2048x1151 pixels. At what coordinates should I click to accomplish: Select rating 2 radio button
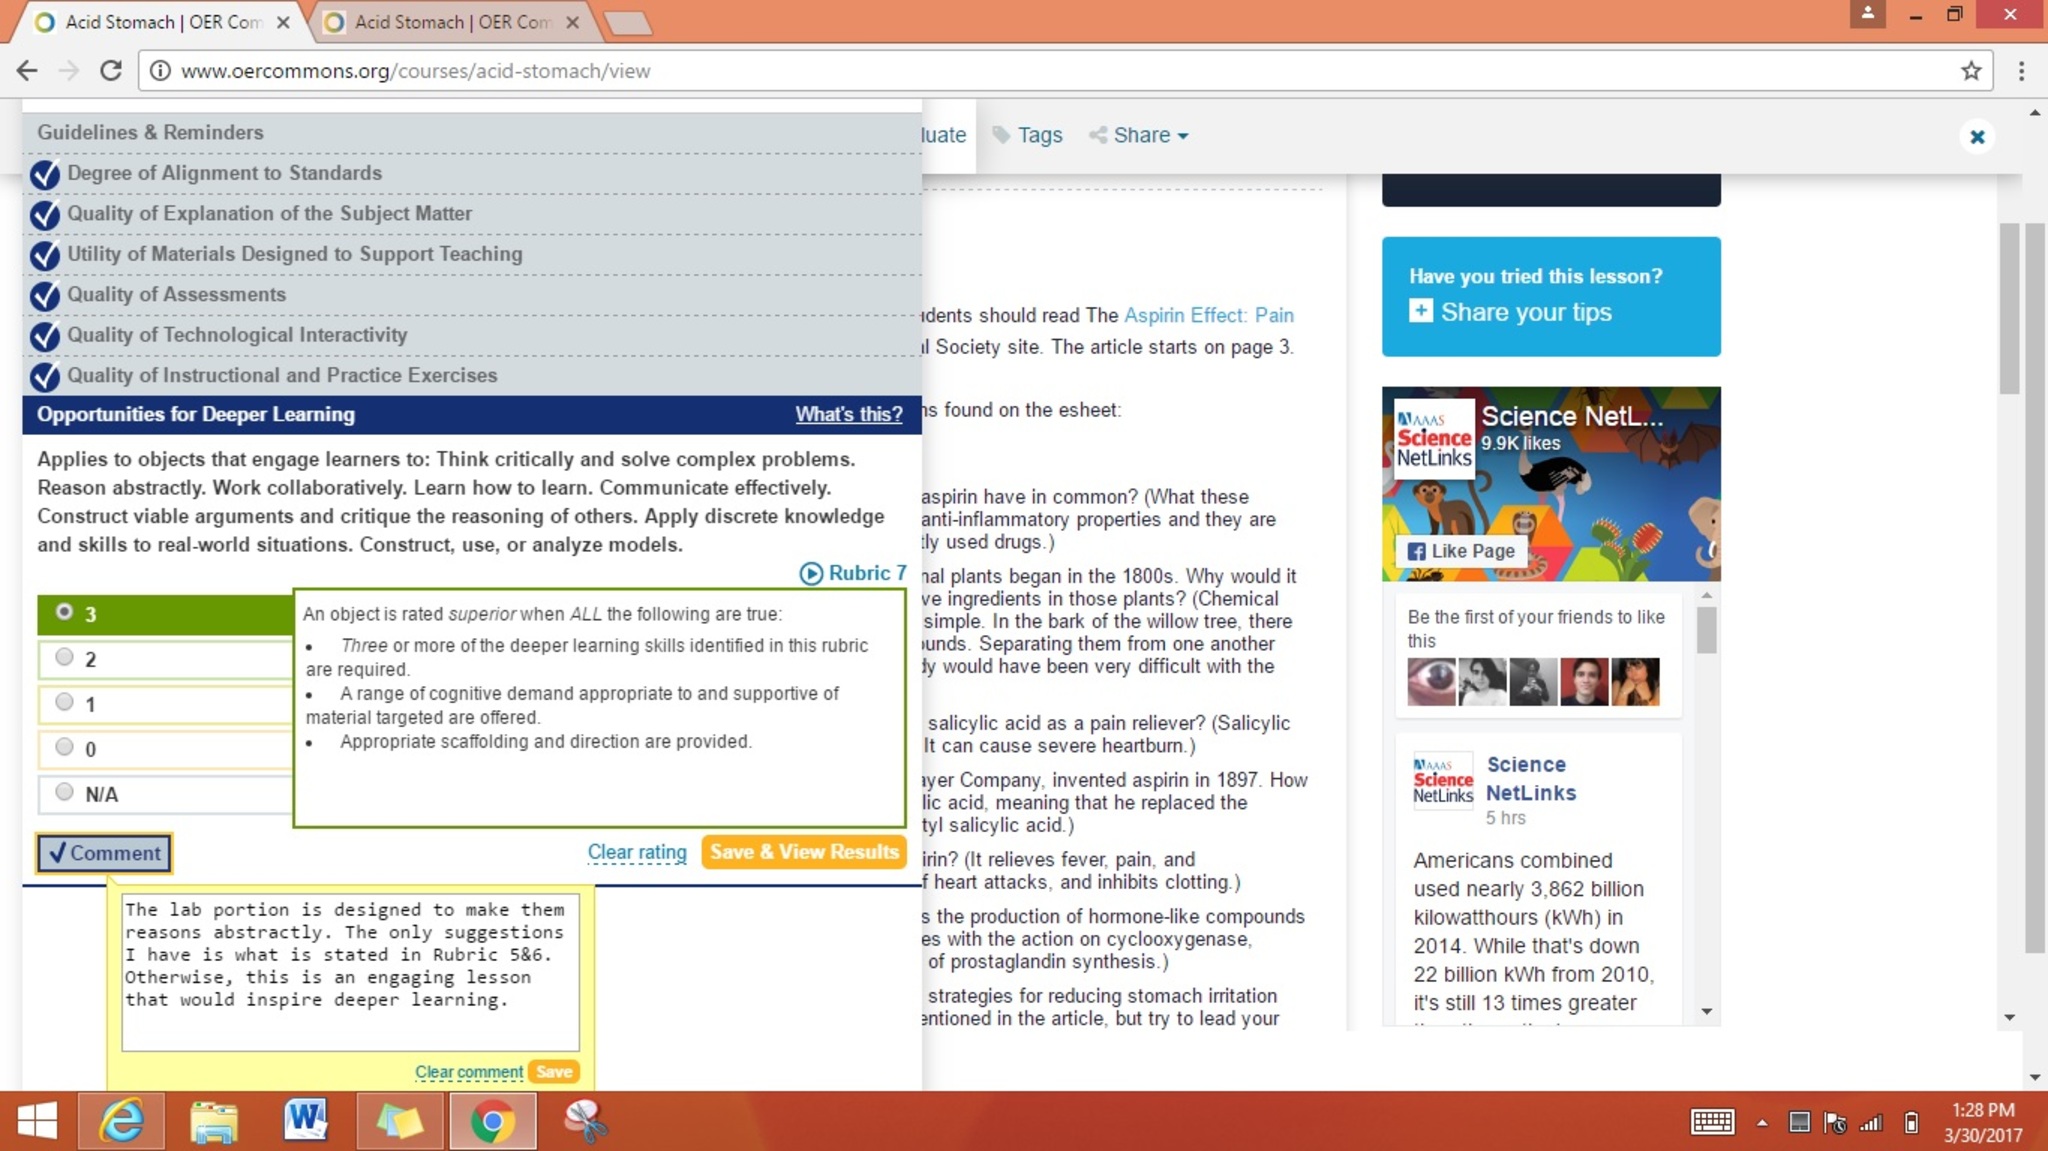pyautogui.click(x=65, y=657)
